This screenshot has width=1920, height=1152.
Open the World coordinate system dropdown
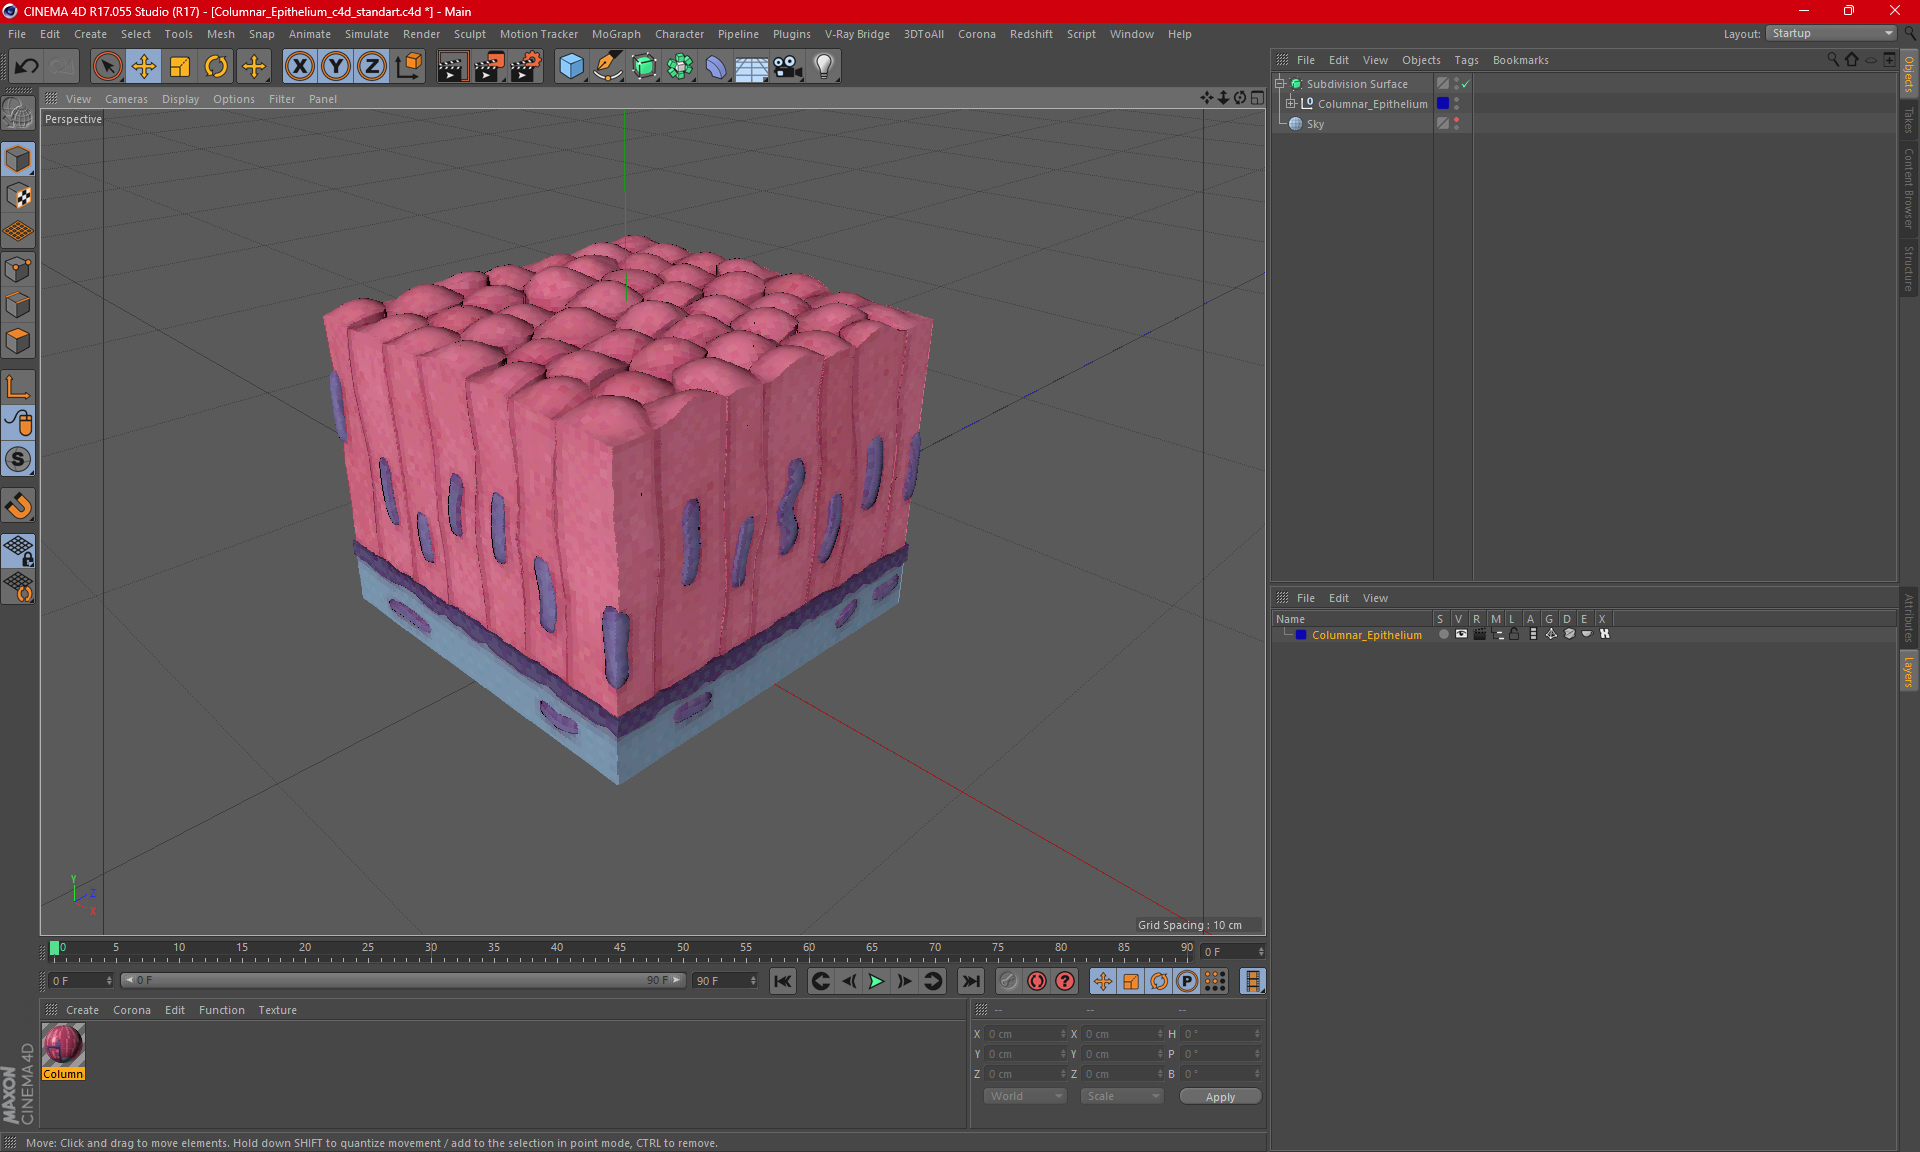1025,1096
